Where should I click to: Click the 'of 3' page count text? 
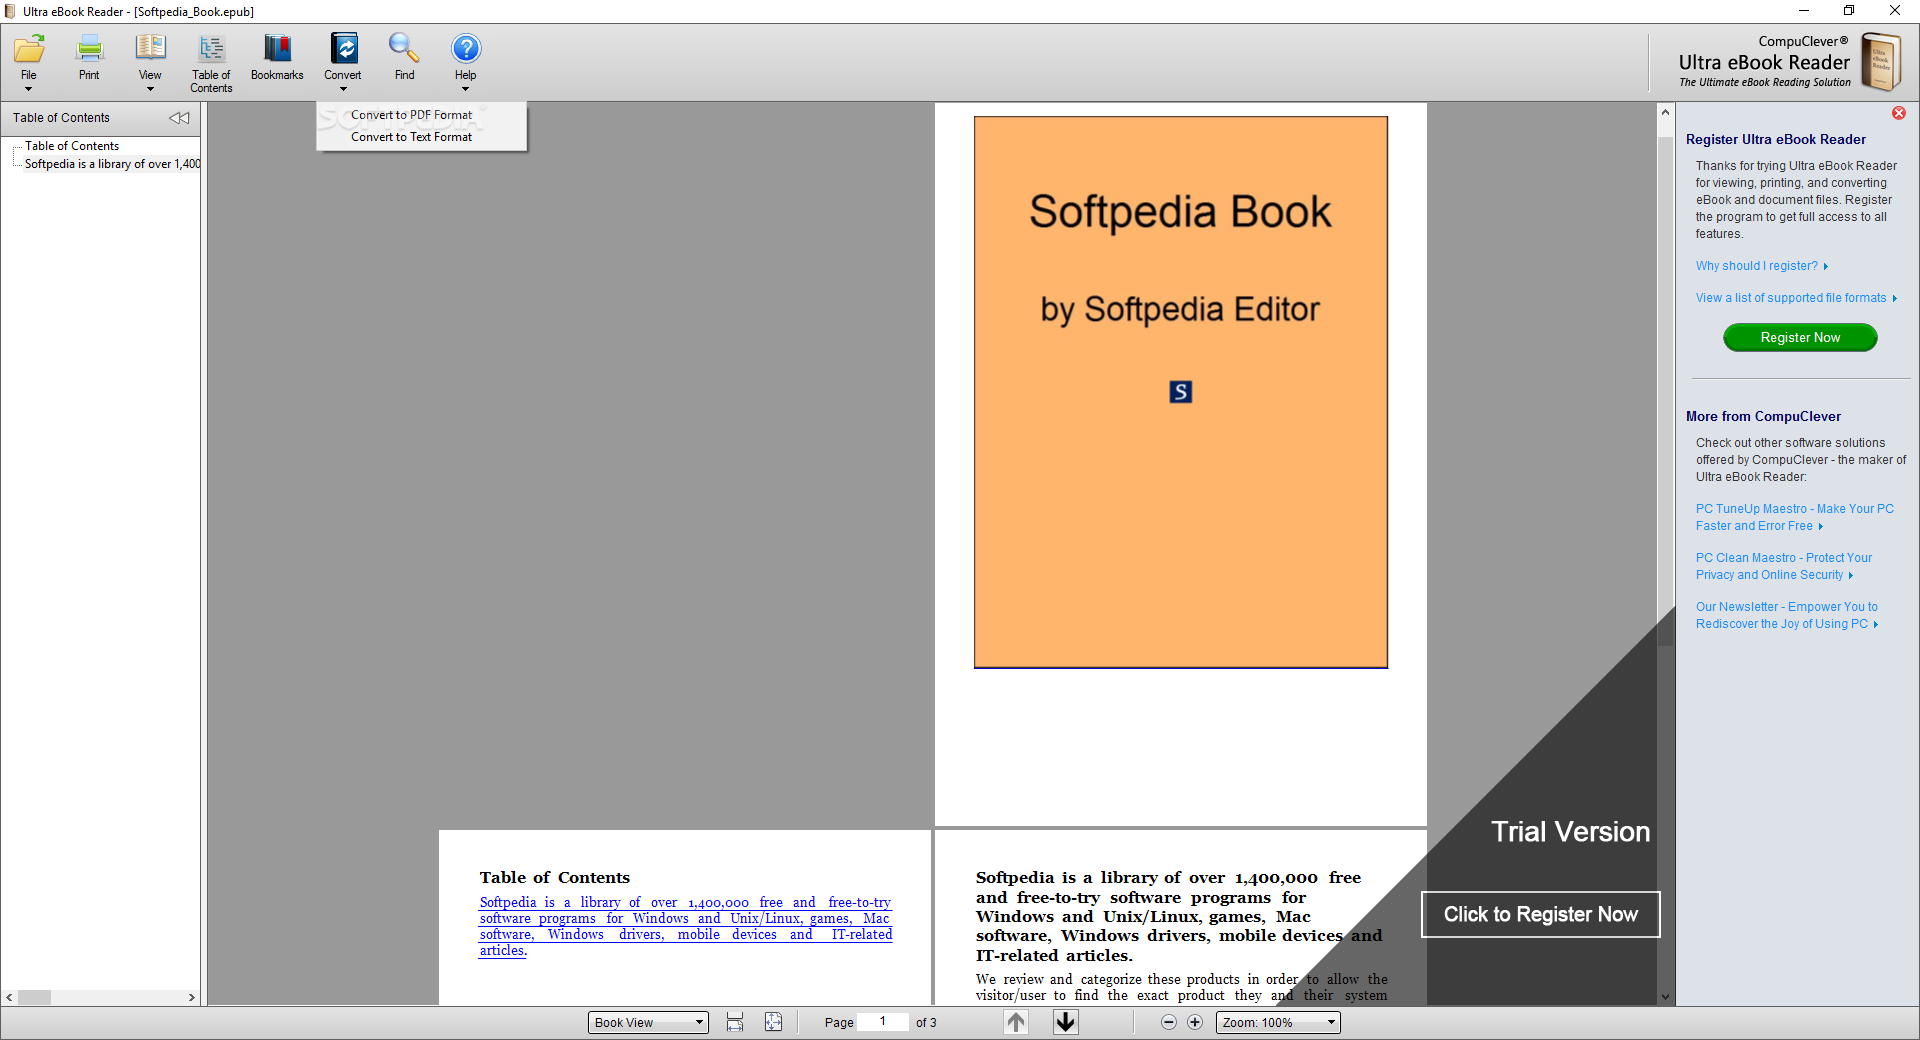(x=926, y=1022)
